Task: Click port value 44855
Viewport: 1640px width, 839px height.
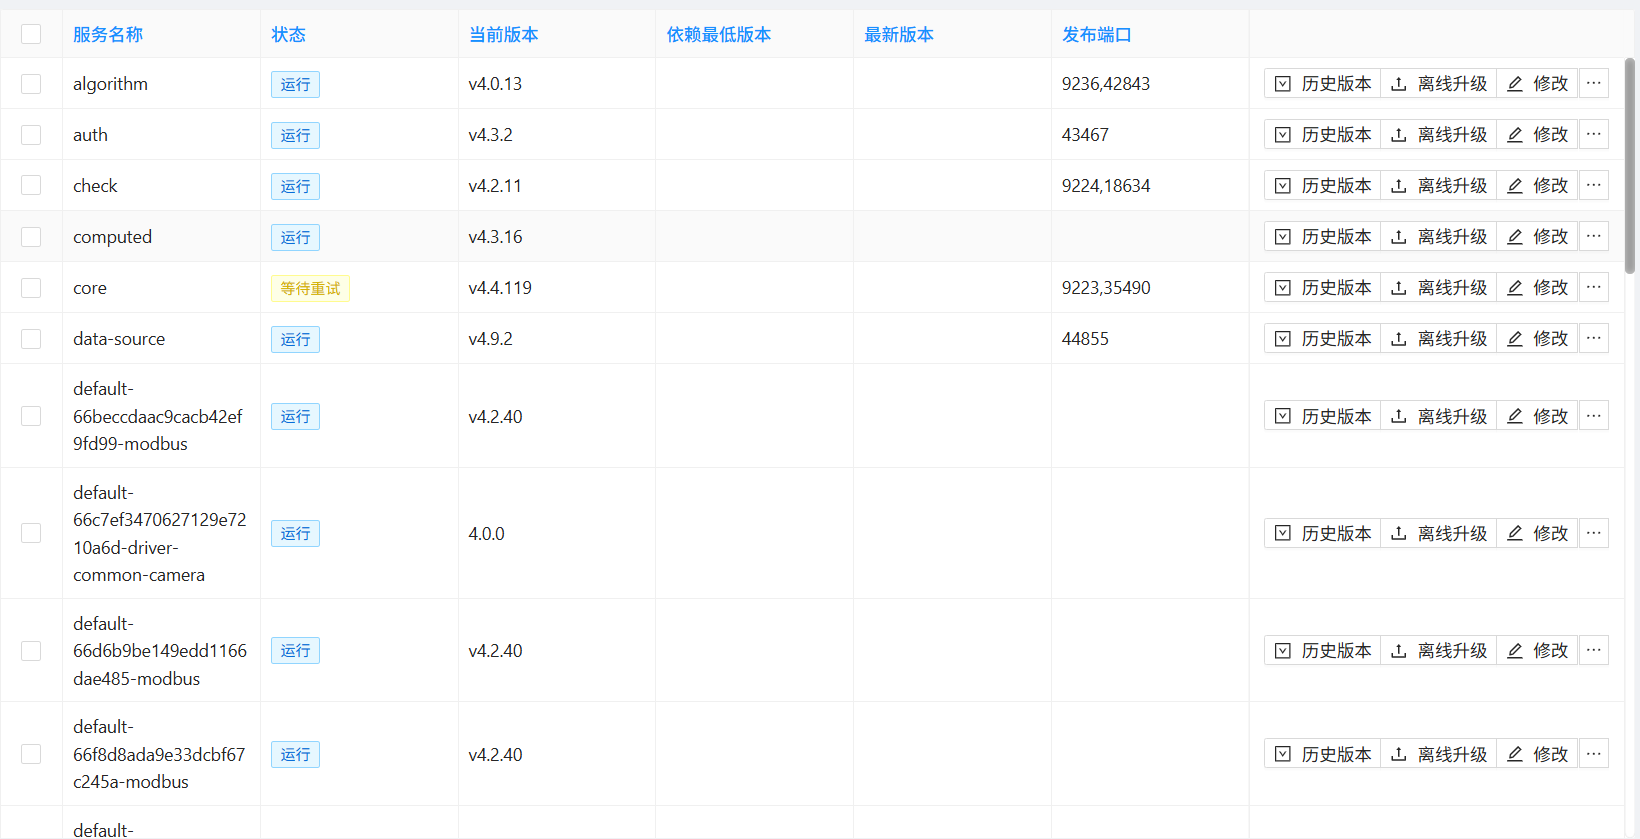Action: 1085,339
